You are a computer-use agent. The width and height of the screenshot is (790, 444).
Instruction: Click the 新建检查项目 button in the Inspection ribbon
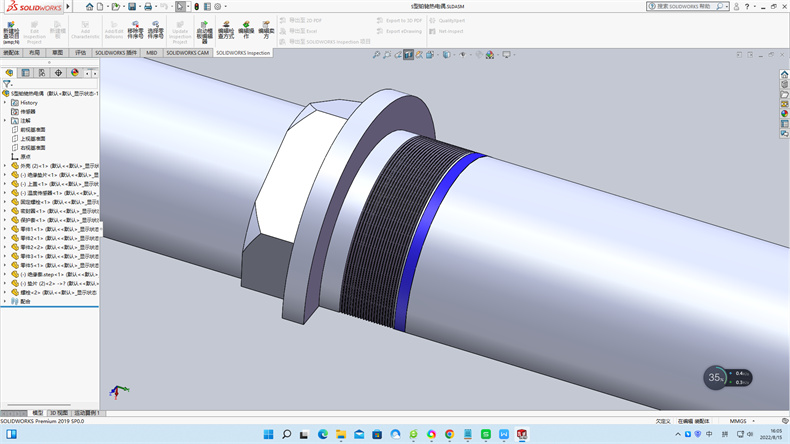pyautogui.click(x=11, y=28)
